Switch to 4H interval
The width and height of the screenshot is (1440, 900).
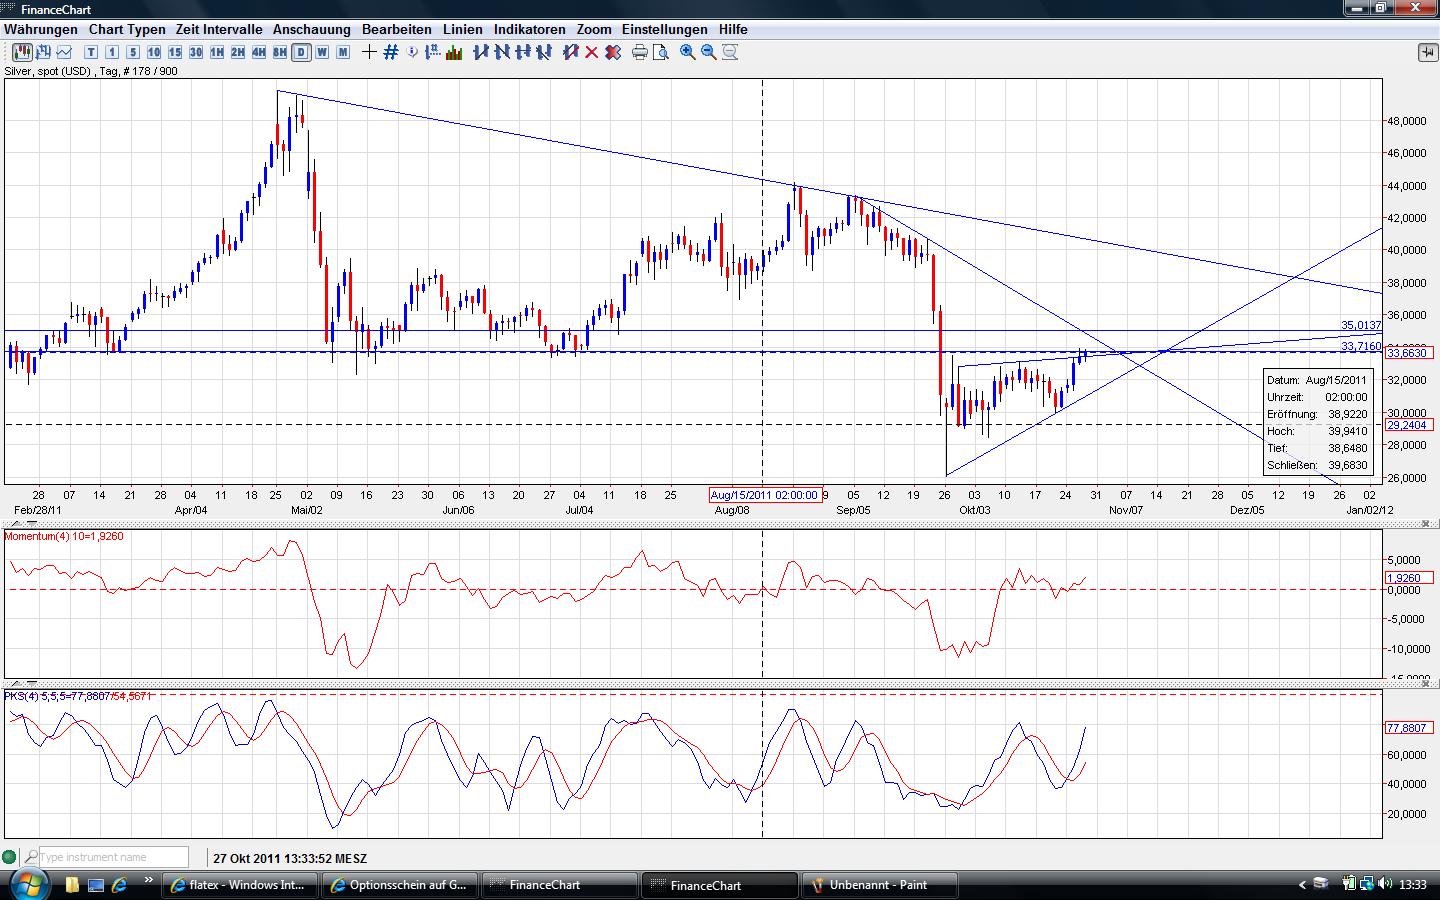pyautogui.click(x=259, y=52)
